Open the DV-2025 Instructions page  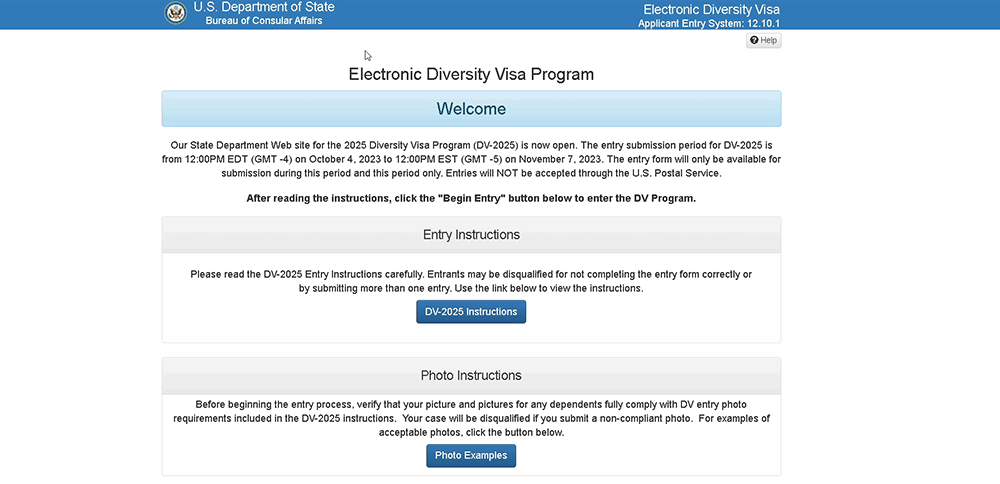[471, 312]
